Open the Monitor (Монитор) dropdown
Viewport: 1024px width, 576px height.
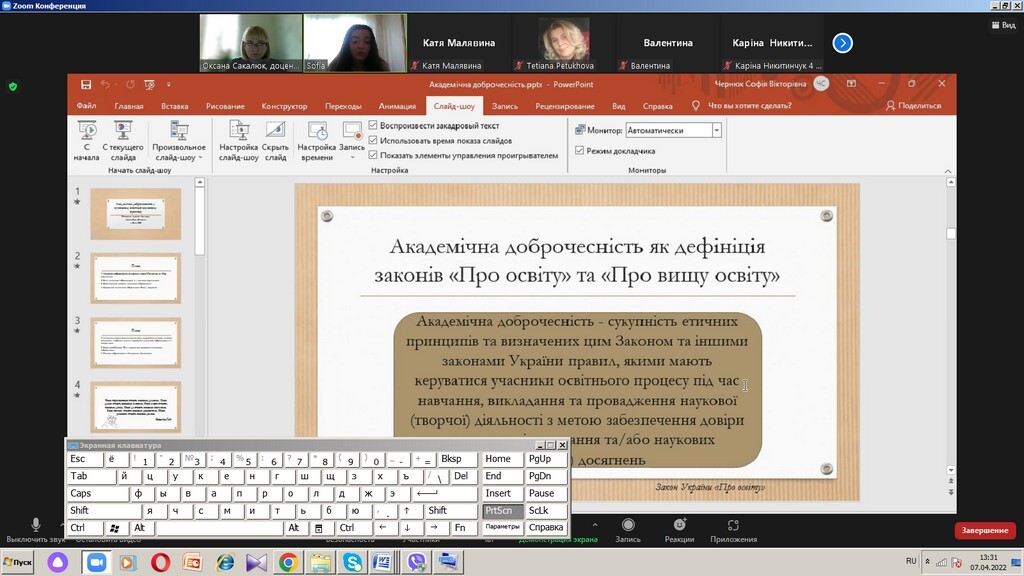click(x=716, y=130)
